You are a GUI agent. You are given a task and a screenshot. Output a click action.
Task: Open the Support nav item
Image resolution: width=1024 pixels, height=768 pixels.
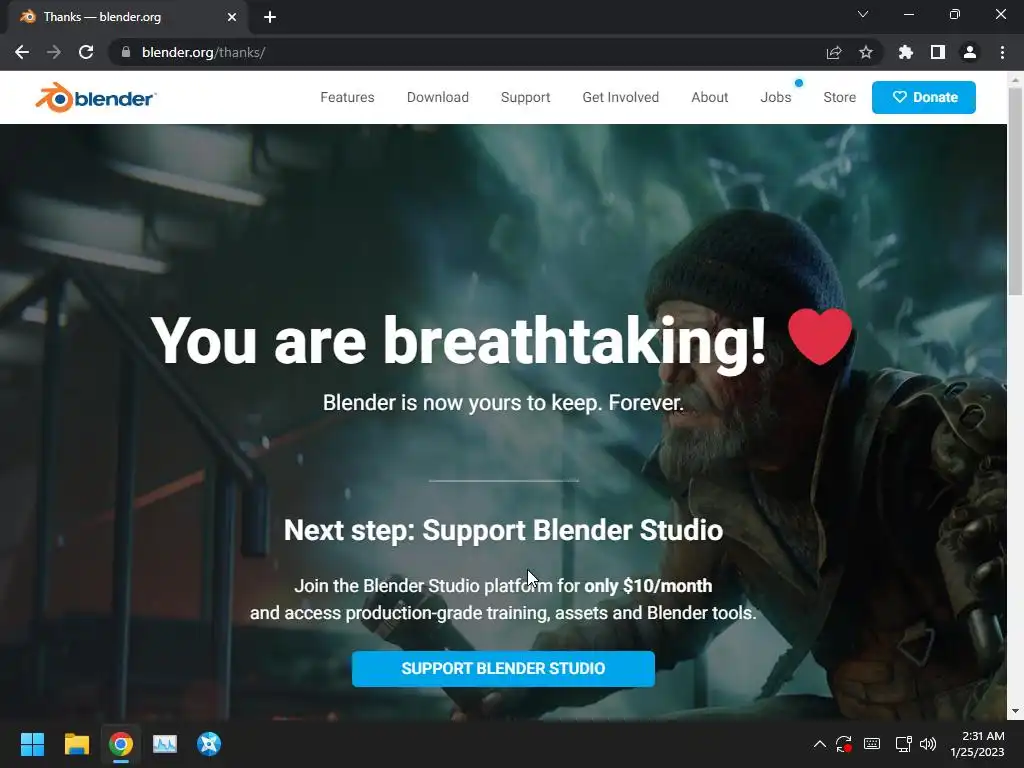pos(526,97)
